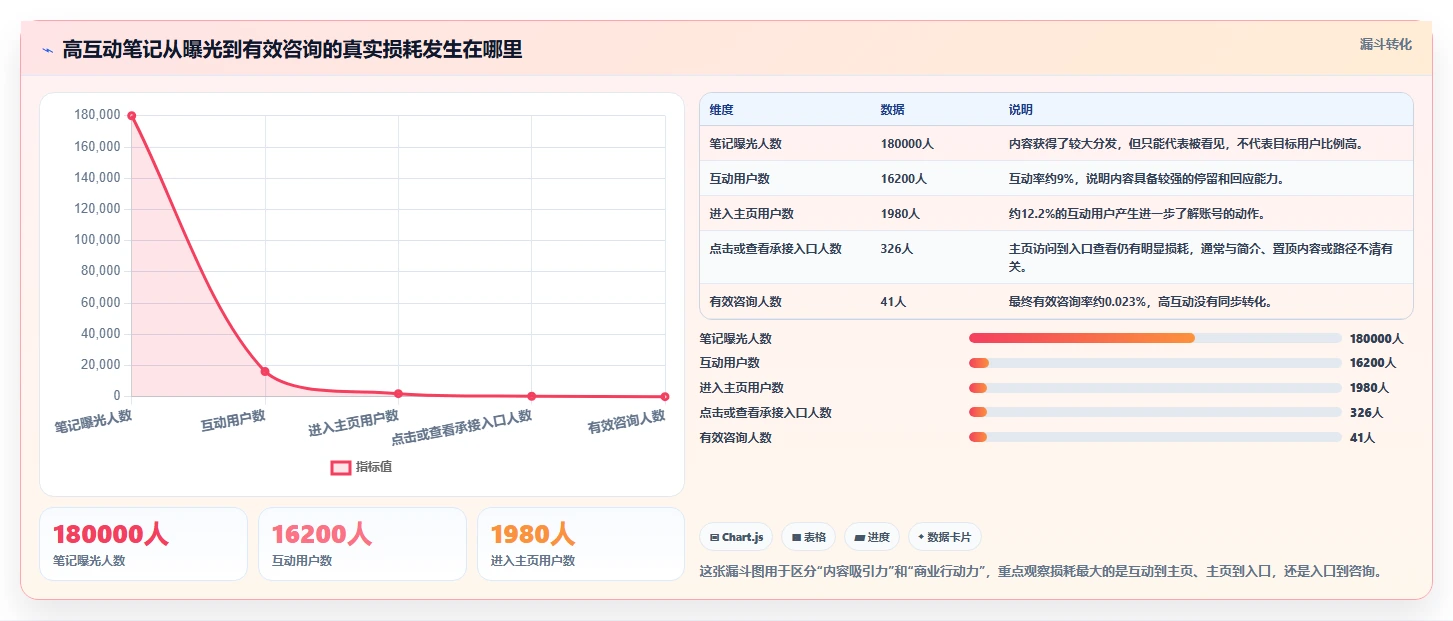1453x621 pixels.
Task: Click the description starting 互动率约9%
Action: 1146,179
